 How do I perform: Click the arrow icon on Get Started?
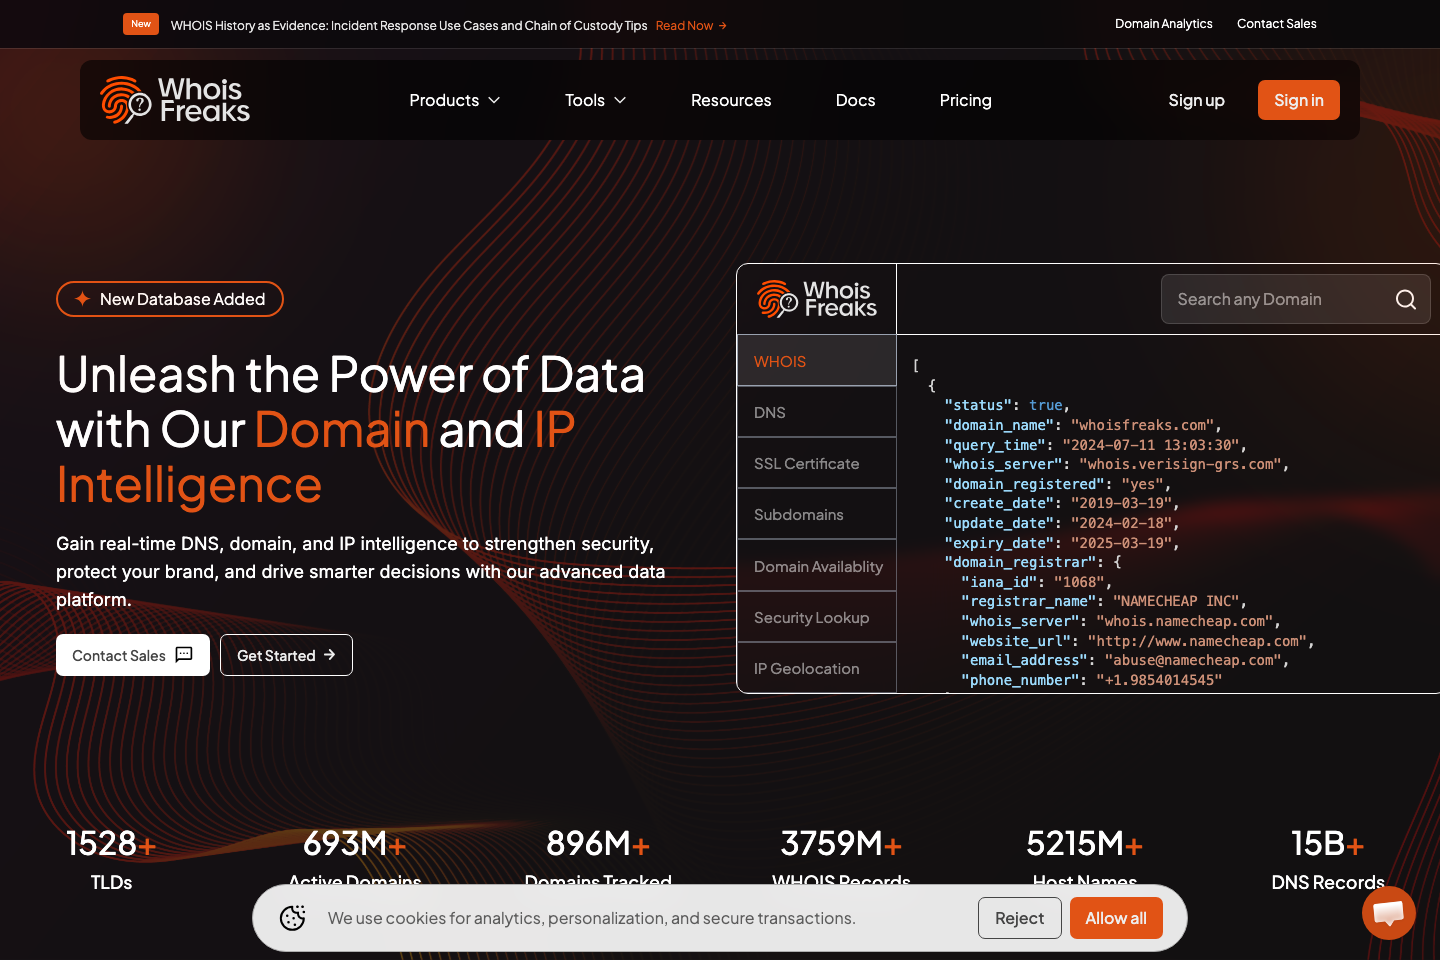pos(331,655)
